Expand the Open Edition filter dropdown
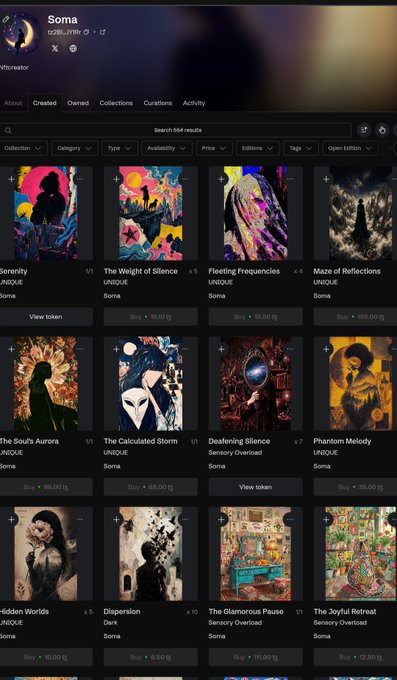The width and height of the screenshot is (397, 680). [x=350, y=148]
